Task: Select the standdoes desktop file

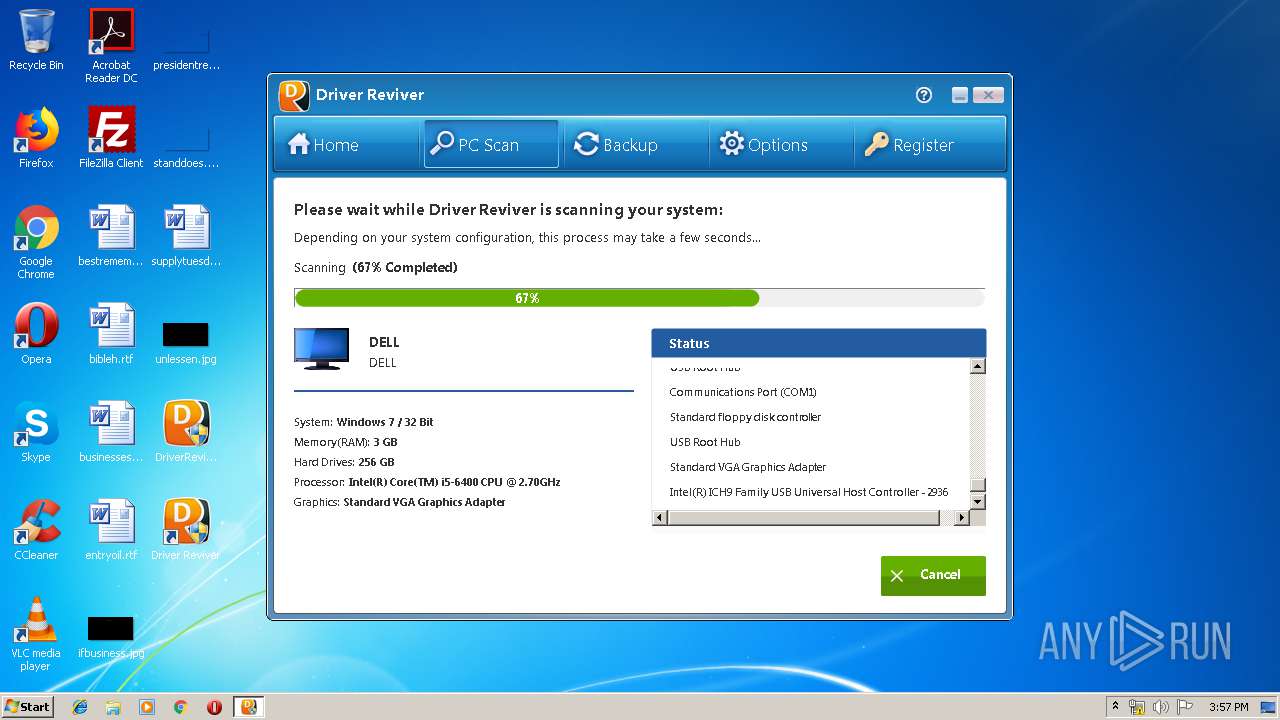Action: click(x=186, y=146)
